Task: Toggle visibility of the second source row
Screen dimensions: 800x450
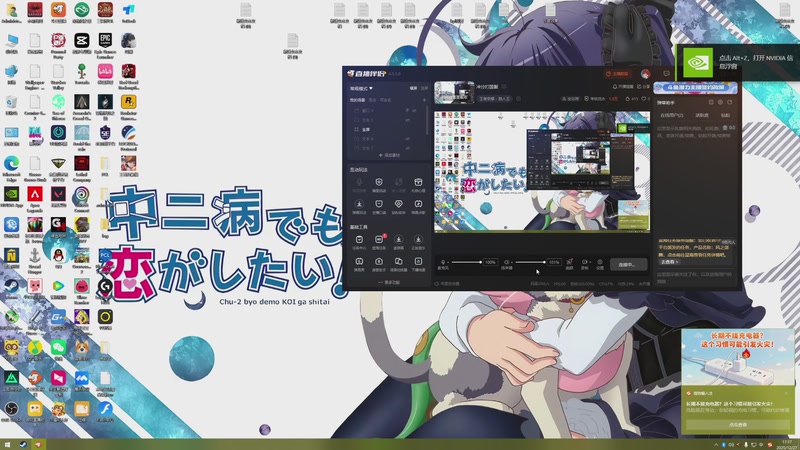Action: 408,120
